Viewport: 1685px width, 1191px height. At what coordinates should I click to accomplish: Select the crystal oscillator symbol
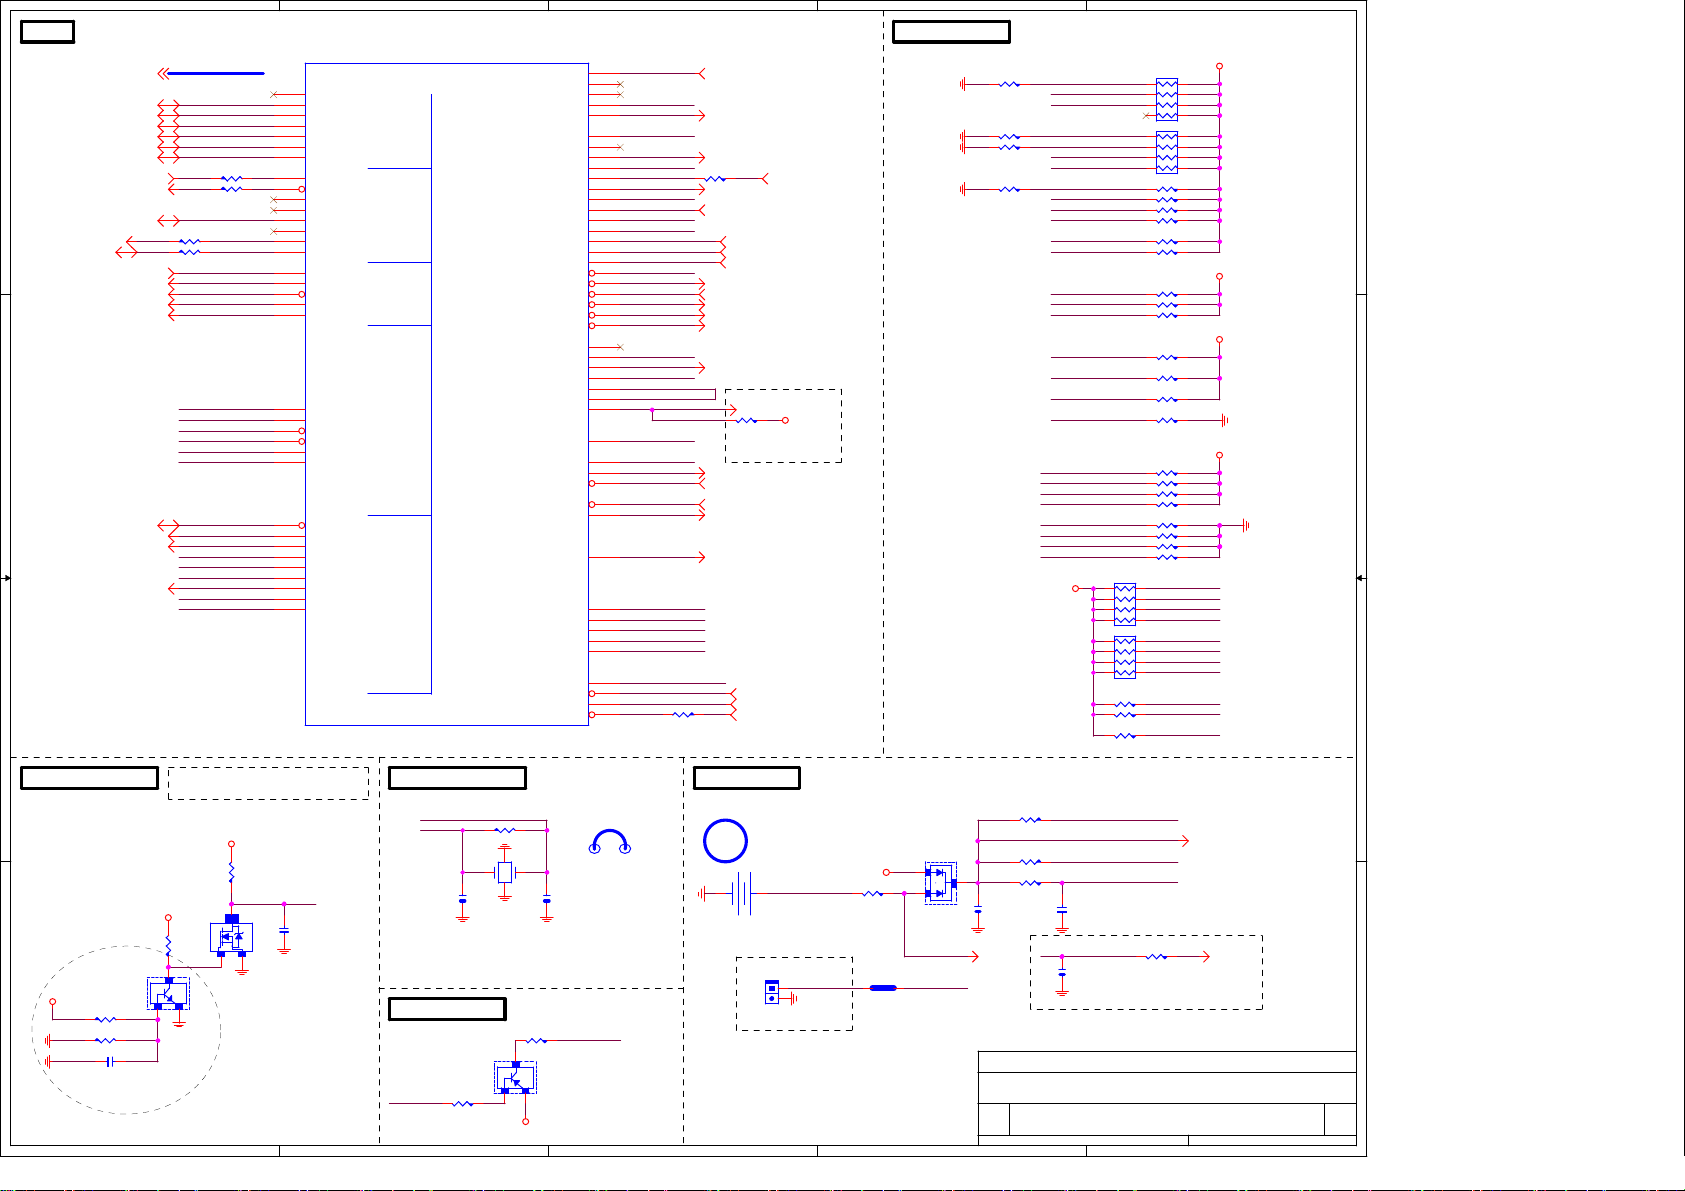(x=505, y=872)
